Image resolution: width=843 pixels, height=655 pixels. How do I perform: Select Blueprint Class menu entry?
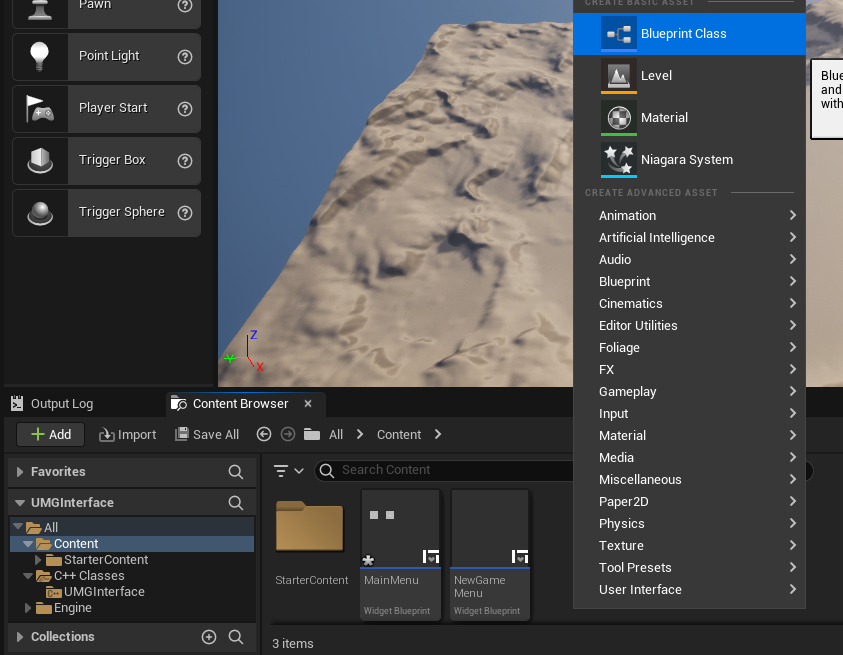point(689,34)
